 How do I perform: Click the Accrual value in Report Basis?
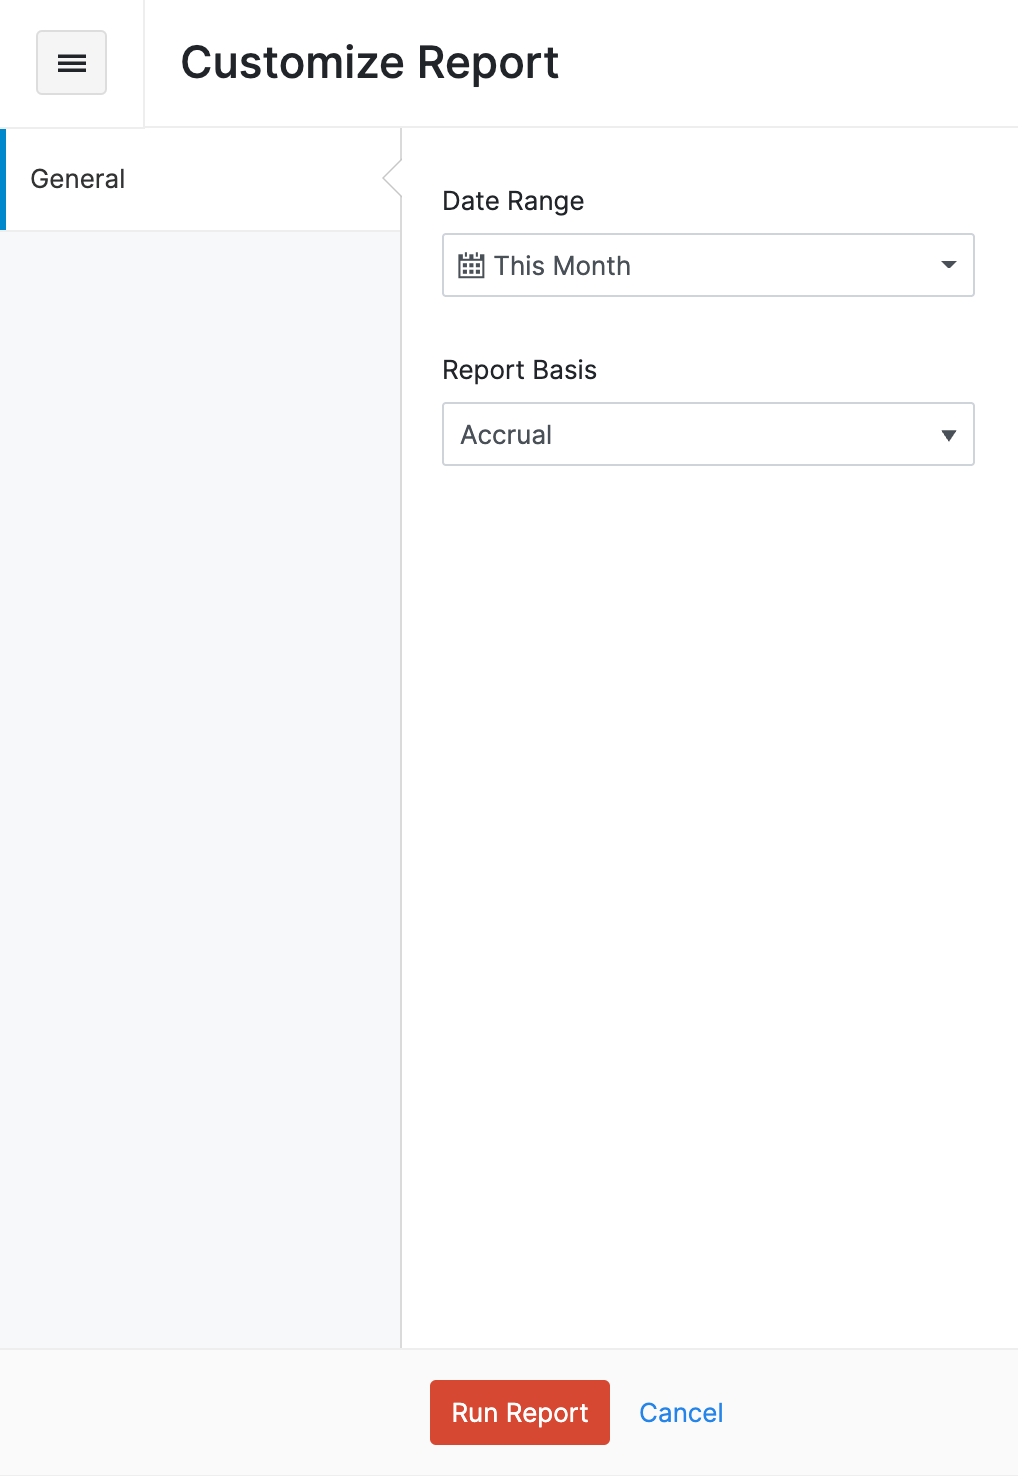click(x=506, y=435)
